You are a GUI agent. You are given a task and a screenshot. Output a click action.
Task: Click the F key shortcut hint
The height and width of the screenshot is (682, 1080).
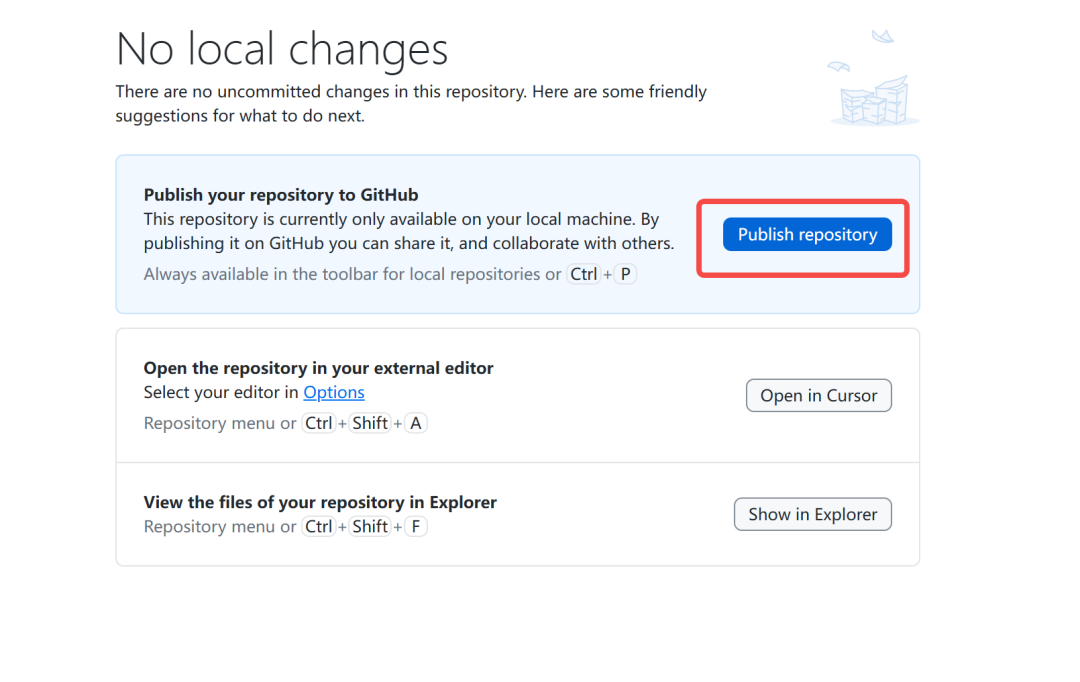[x=415, y=526]
